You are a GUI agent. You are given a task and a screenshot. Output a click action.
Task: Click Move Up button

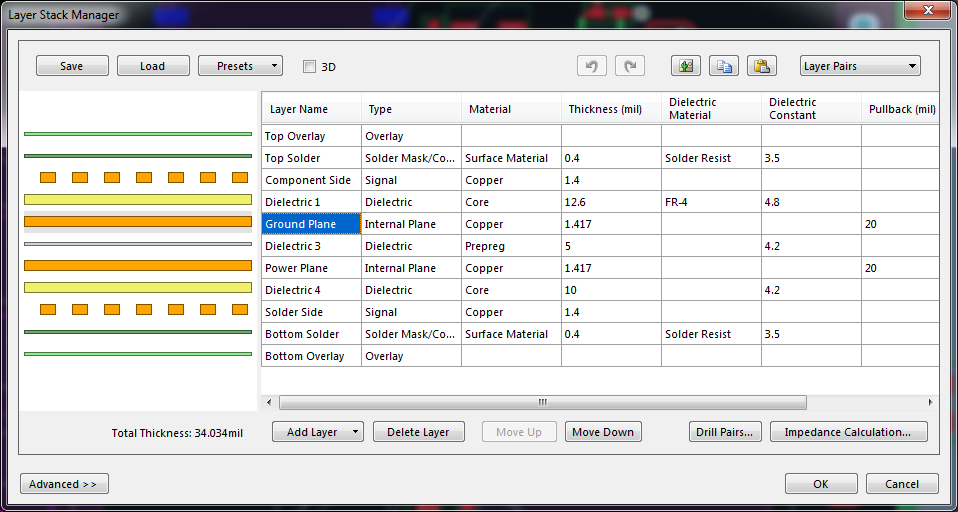519,432
